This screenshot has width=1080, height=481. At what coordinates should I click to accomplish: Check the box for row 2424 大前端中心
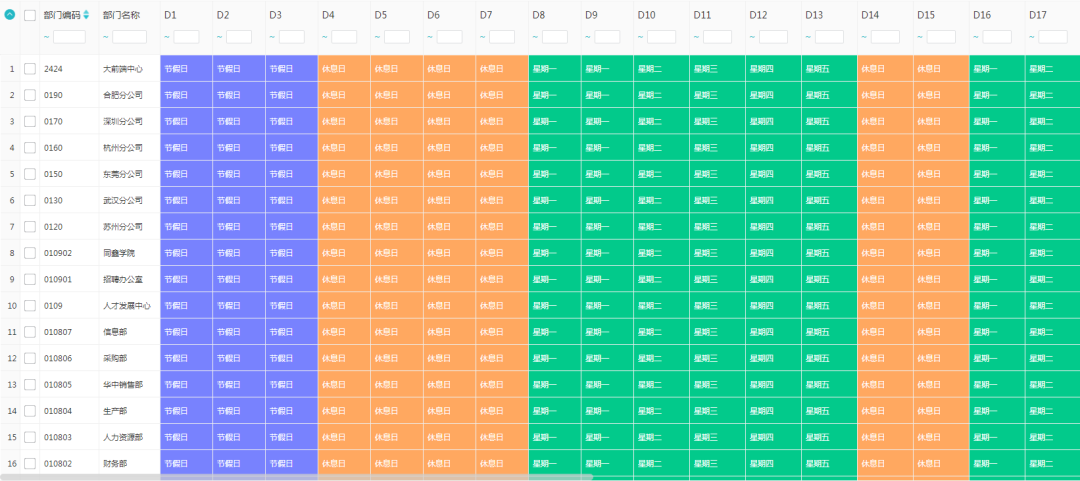click(30, 69)
